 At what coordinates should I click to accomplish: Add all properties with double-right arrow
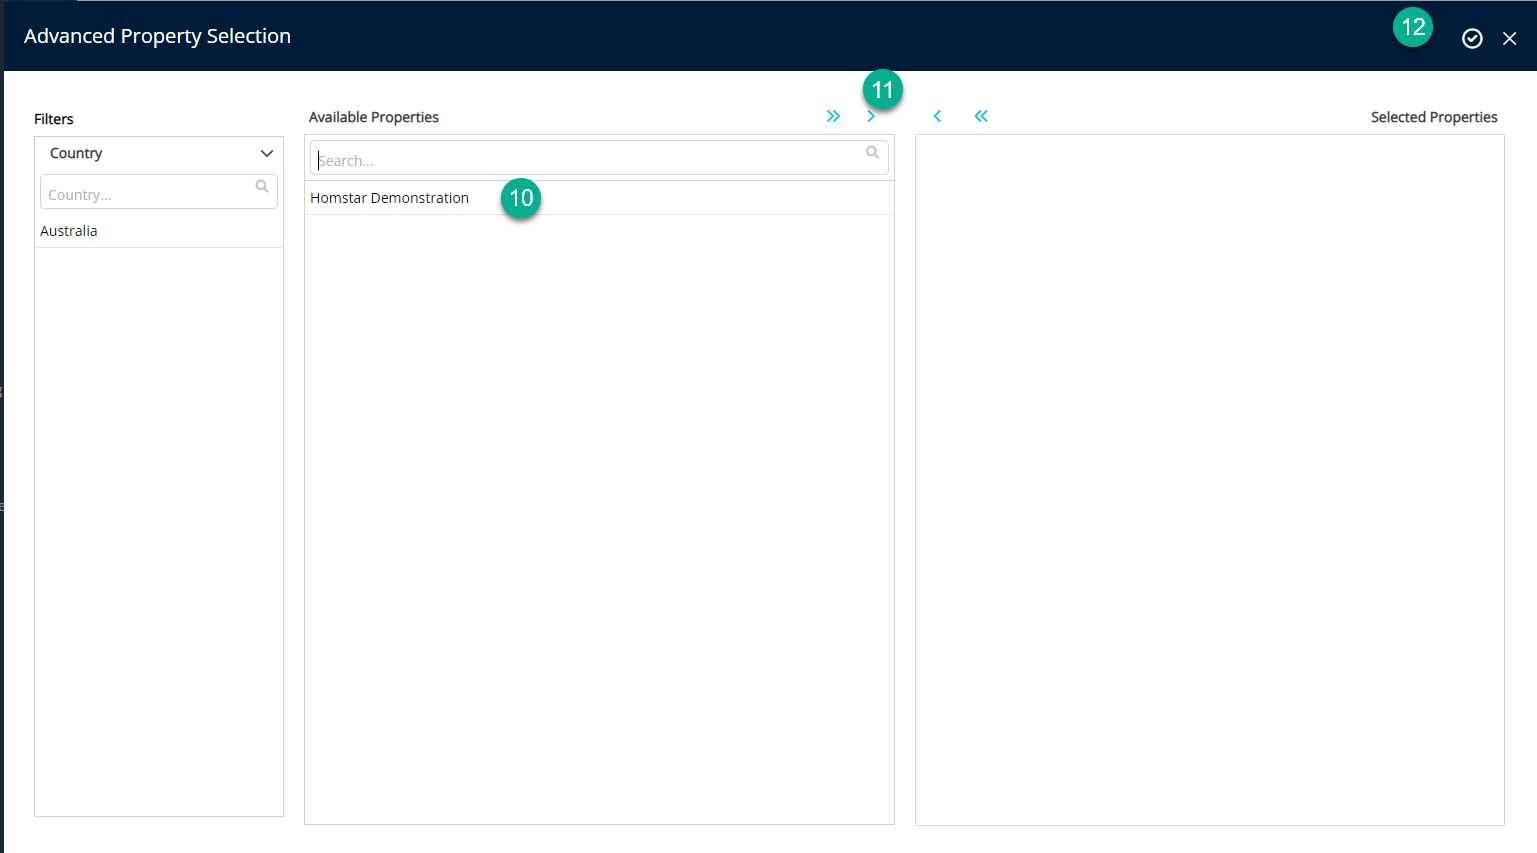pos(833,116)
